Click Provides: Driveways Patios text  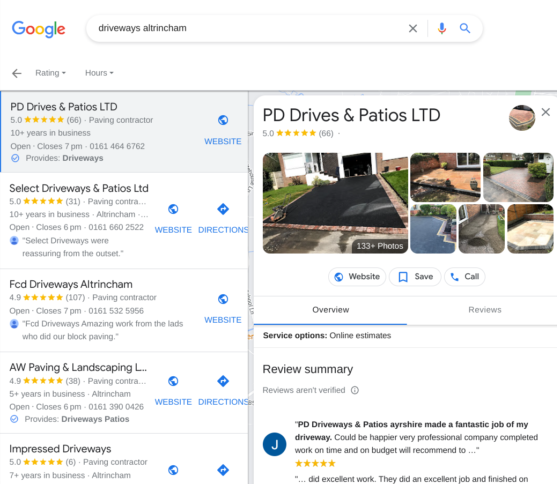coord(77,419)
